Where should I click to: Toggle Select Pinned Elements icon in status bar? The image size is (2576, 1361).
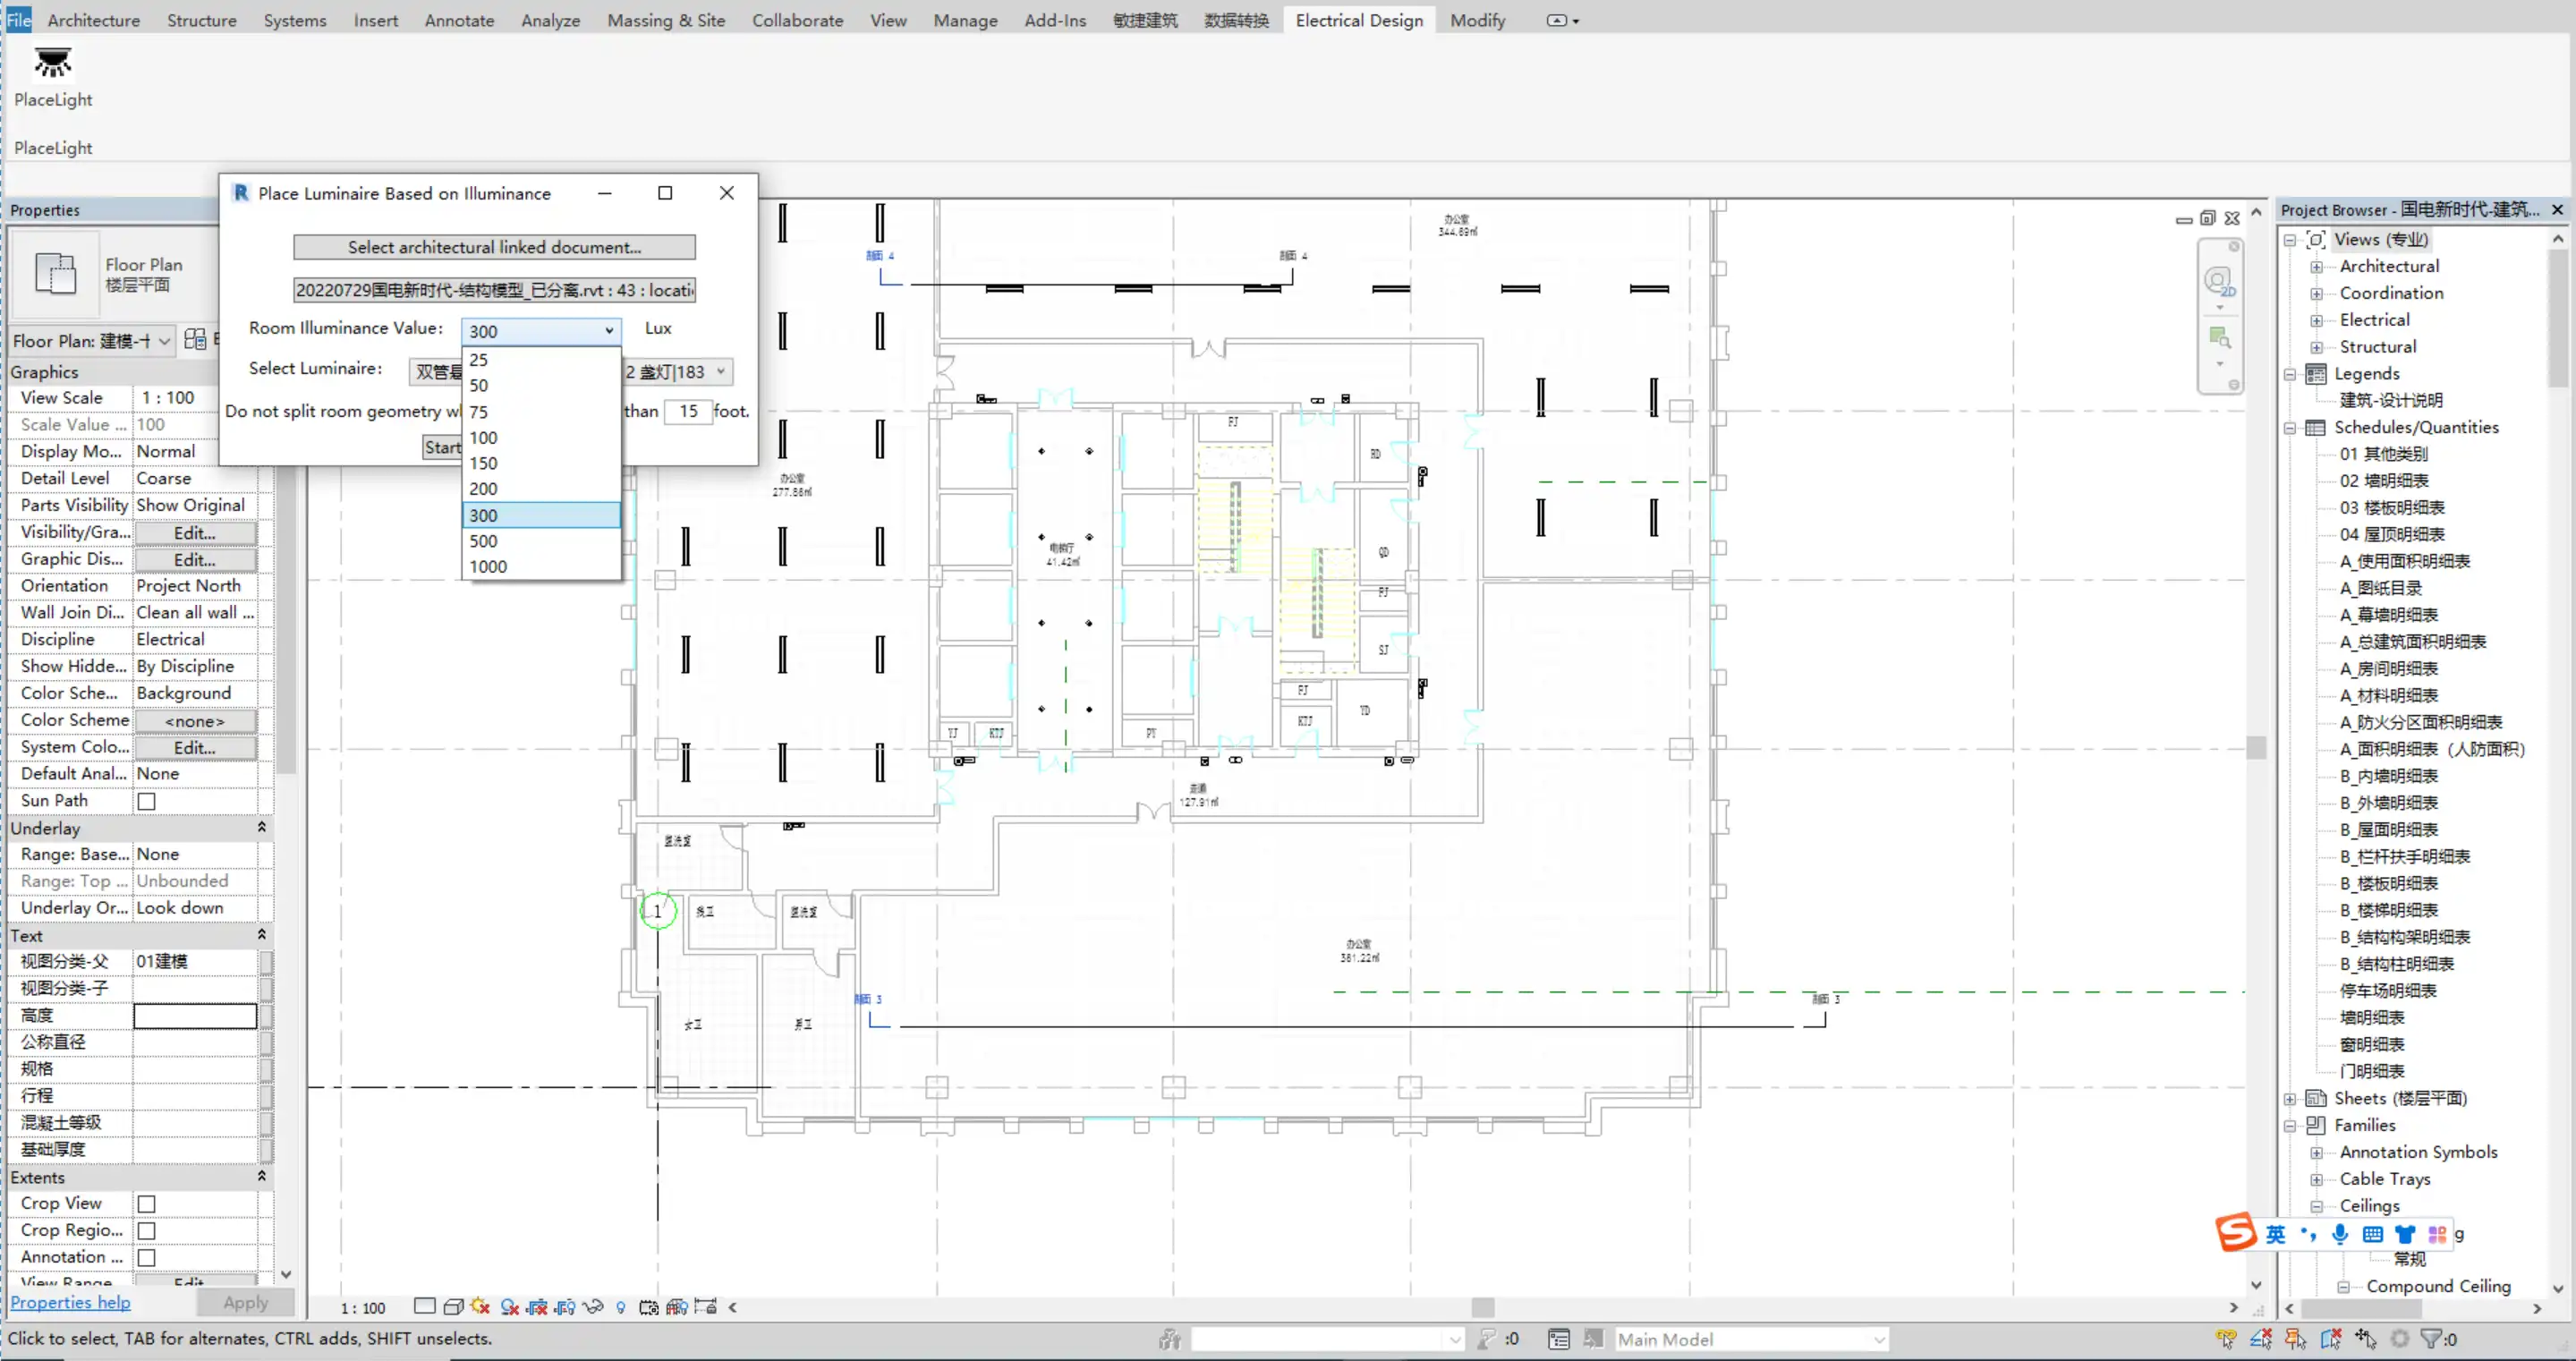2295,1339
